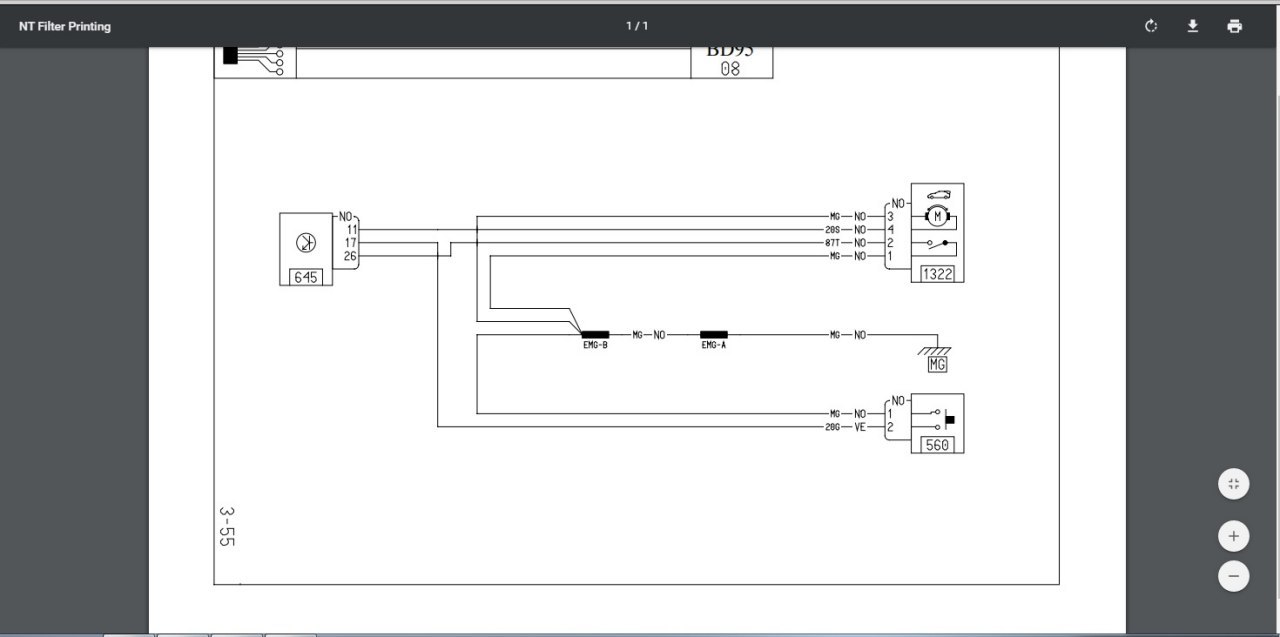Click the NT Filter Printing title
The image size is (1280, 637).
(x=65, y=26)
